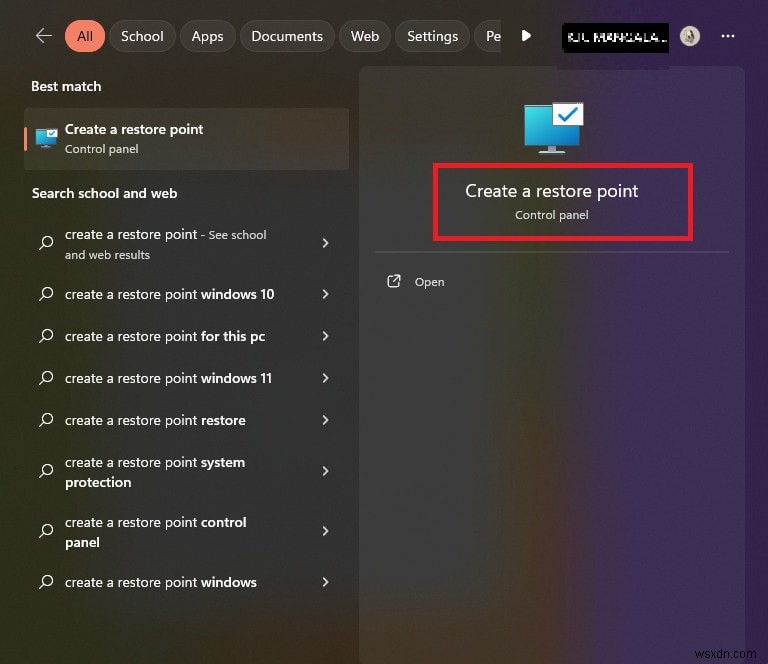Click search icon beside restore point restore
This screenshot has height=664, width=768.
click(46, 420)
